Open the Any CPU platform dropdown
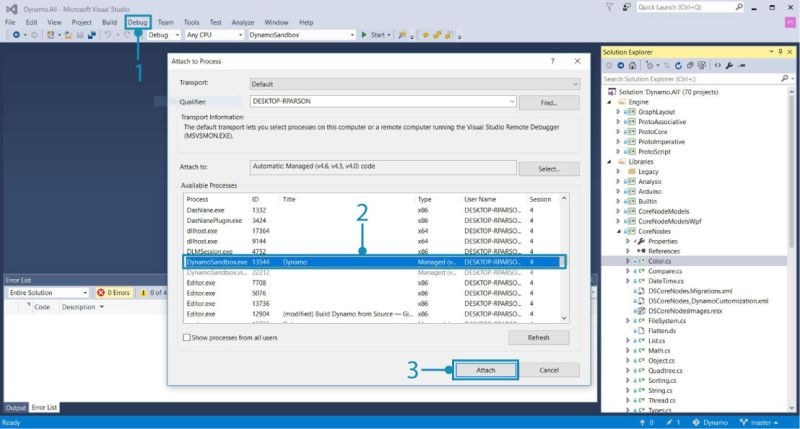 [240, 35]
